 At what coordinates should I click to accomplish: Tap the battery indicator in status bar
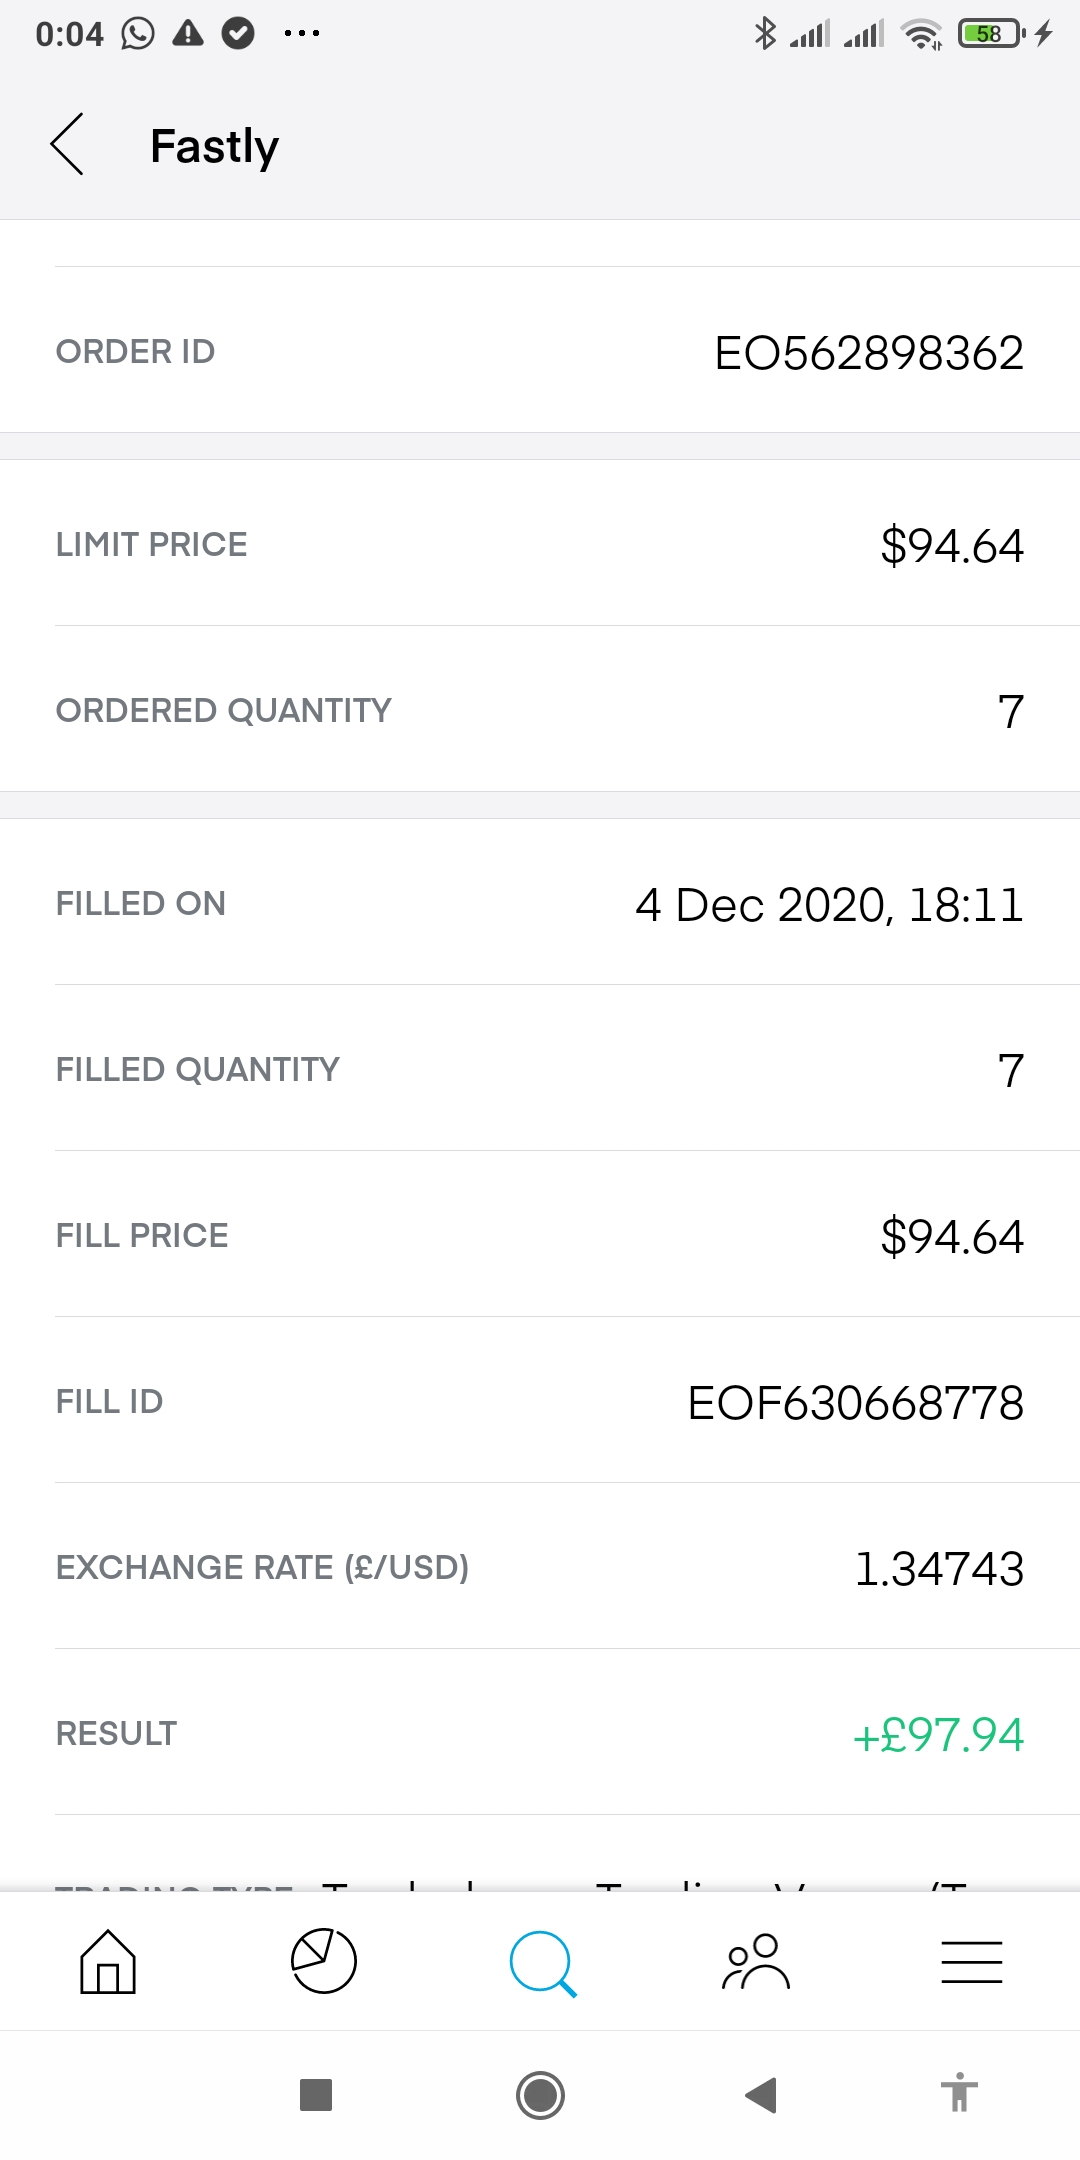[x=991, y=34]
